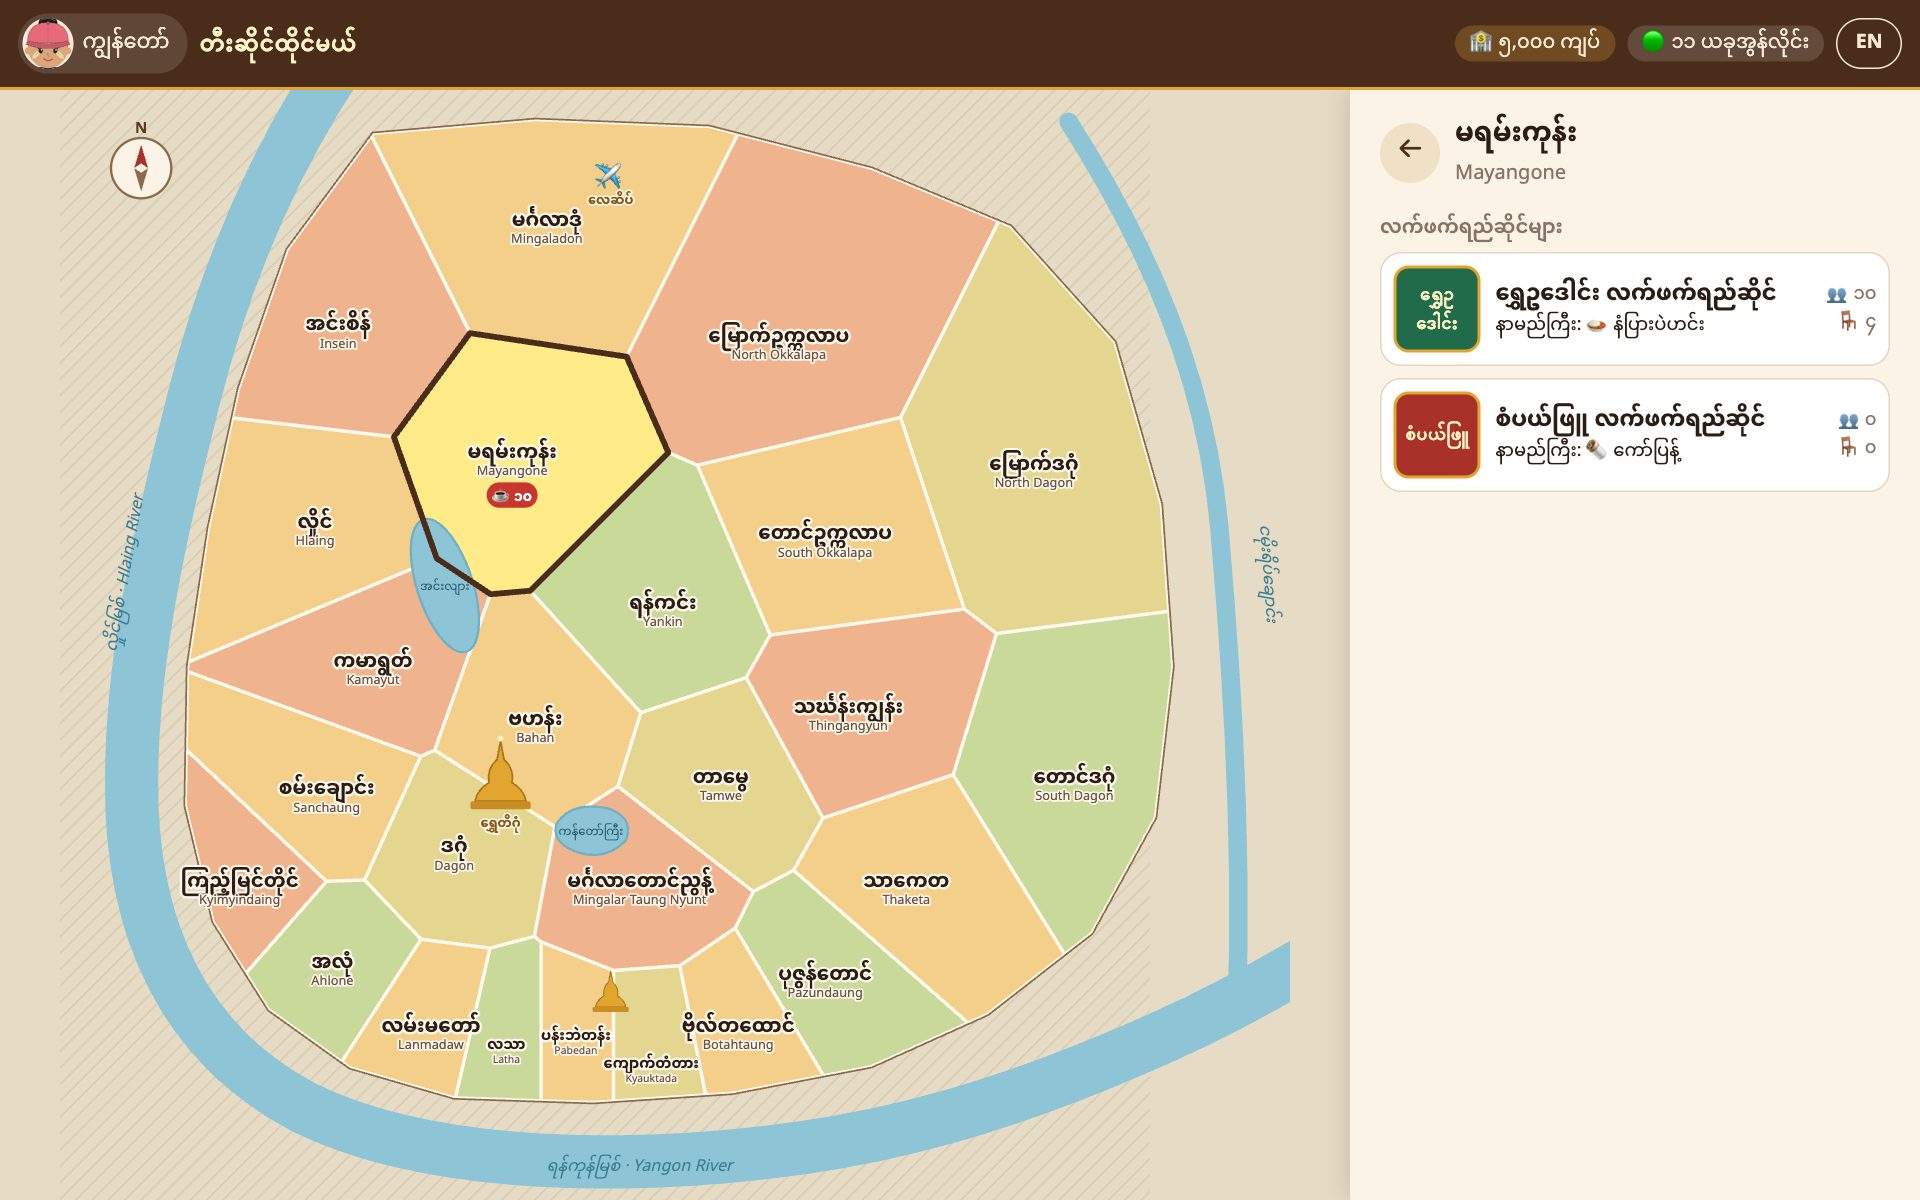The width and height of the screenshot is (1920, 1200).
Task: Open the second teashop card in list
Action: tap(1634, 434)
